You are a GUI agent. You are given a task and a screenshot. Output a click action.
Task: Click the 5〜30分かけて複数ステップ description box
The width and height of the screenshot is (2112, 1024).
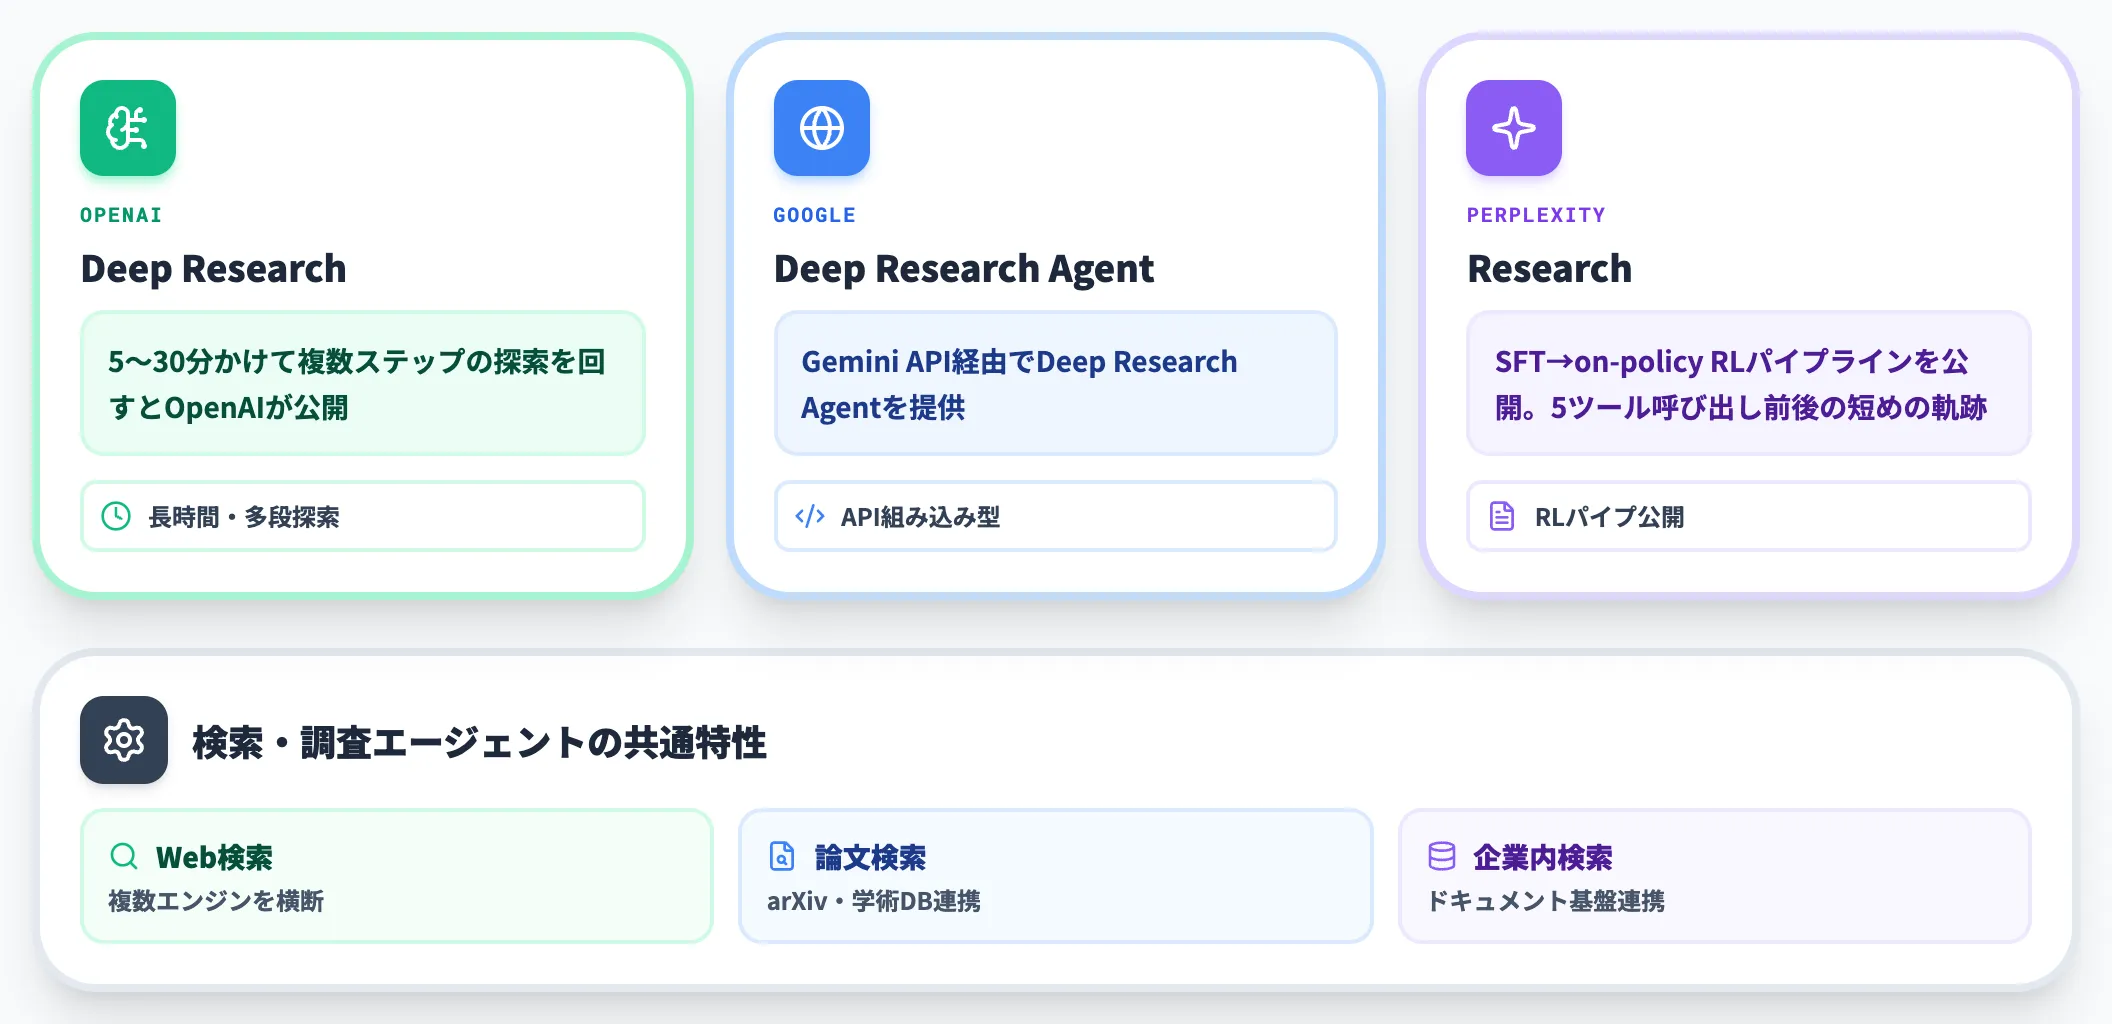coord(363,383)
